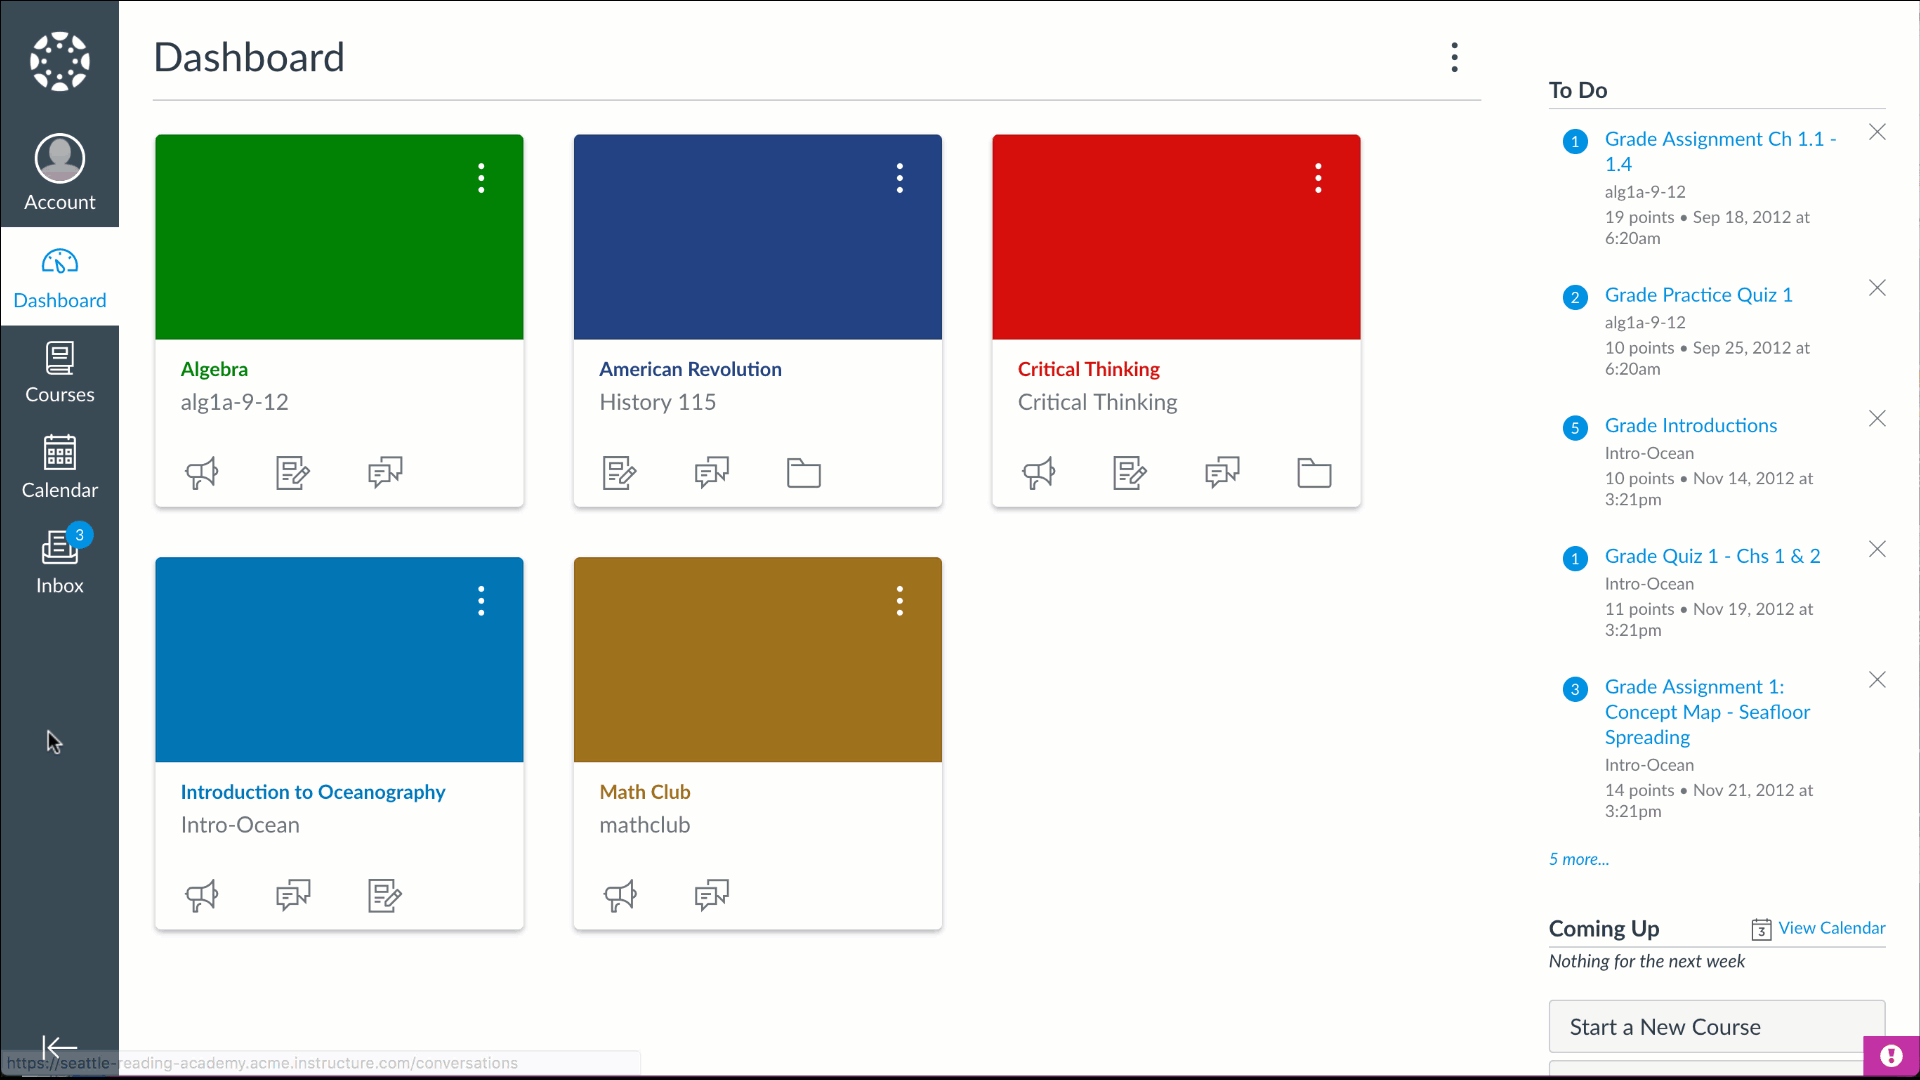1920x1080 pixels.
Task: Open the Math Club card options menu
Action: point(899,600)
